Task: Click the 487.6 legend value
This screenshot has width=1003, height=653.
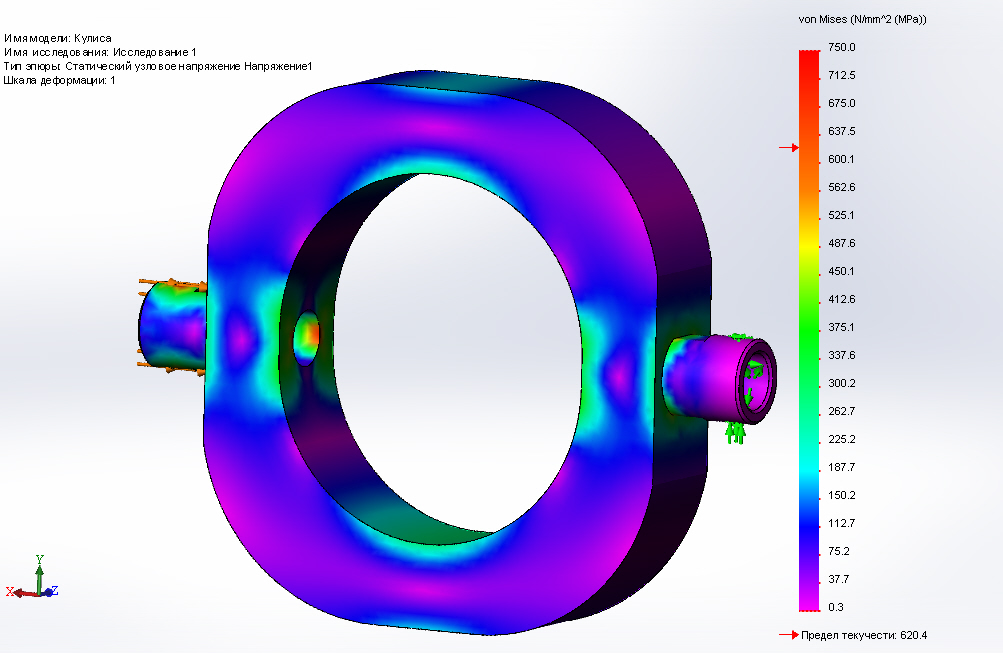Action: [841, 243]
